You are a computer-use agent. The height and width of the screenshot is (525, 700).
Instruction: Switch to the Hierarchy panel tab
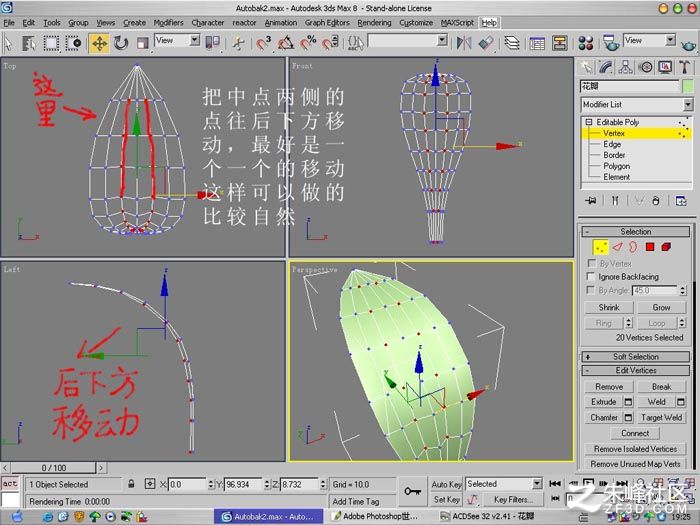pyautogui.click(x=625, y=67)
